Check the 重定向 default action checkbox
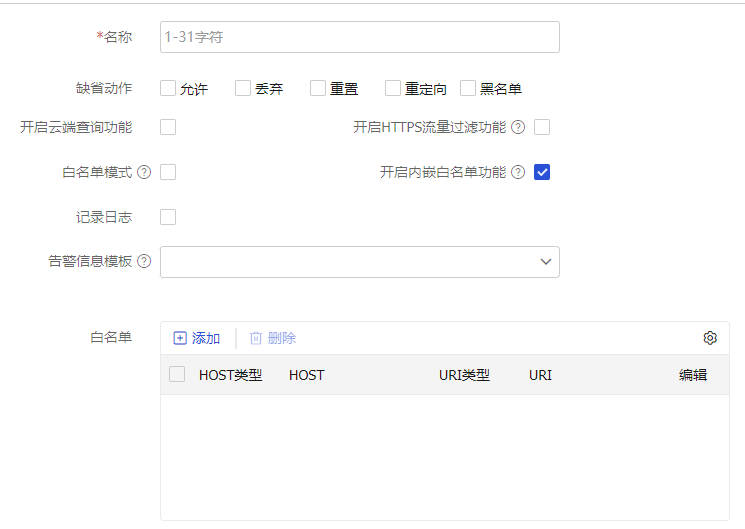 [393, 88]
